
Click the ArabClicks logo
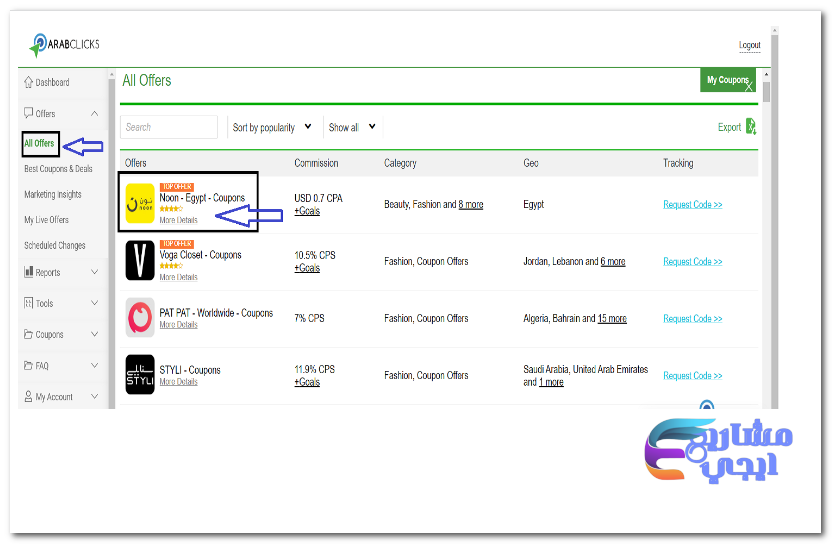point(64,45)
